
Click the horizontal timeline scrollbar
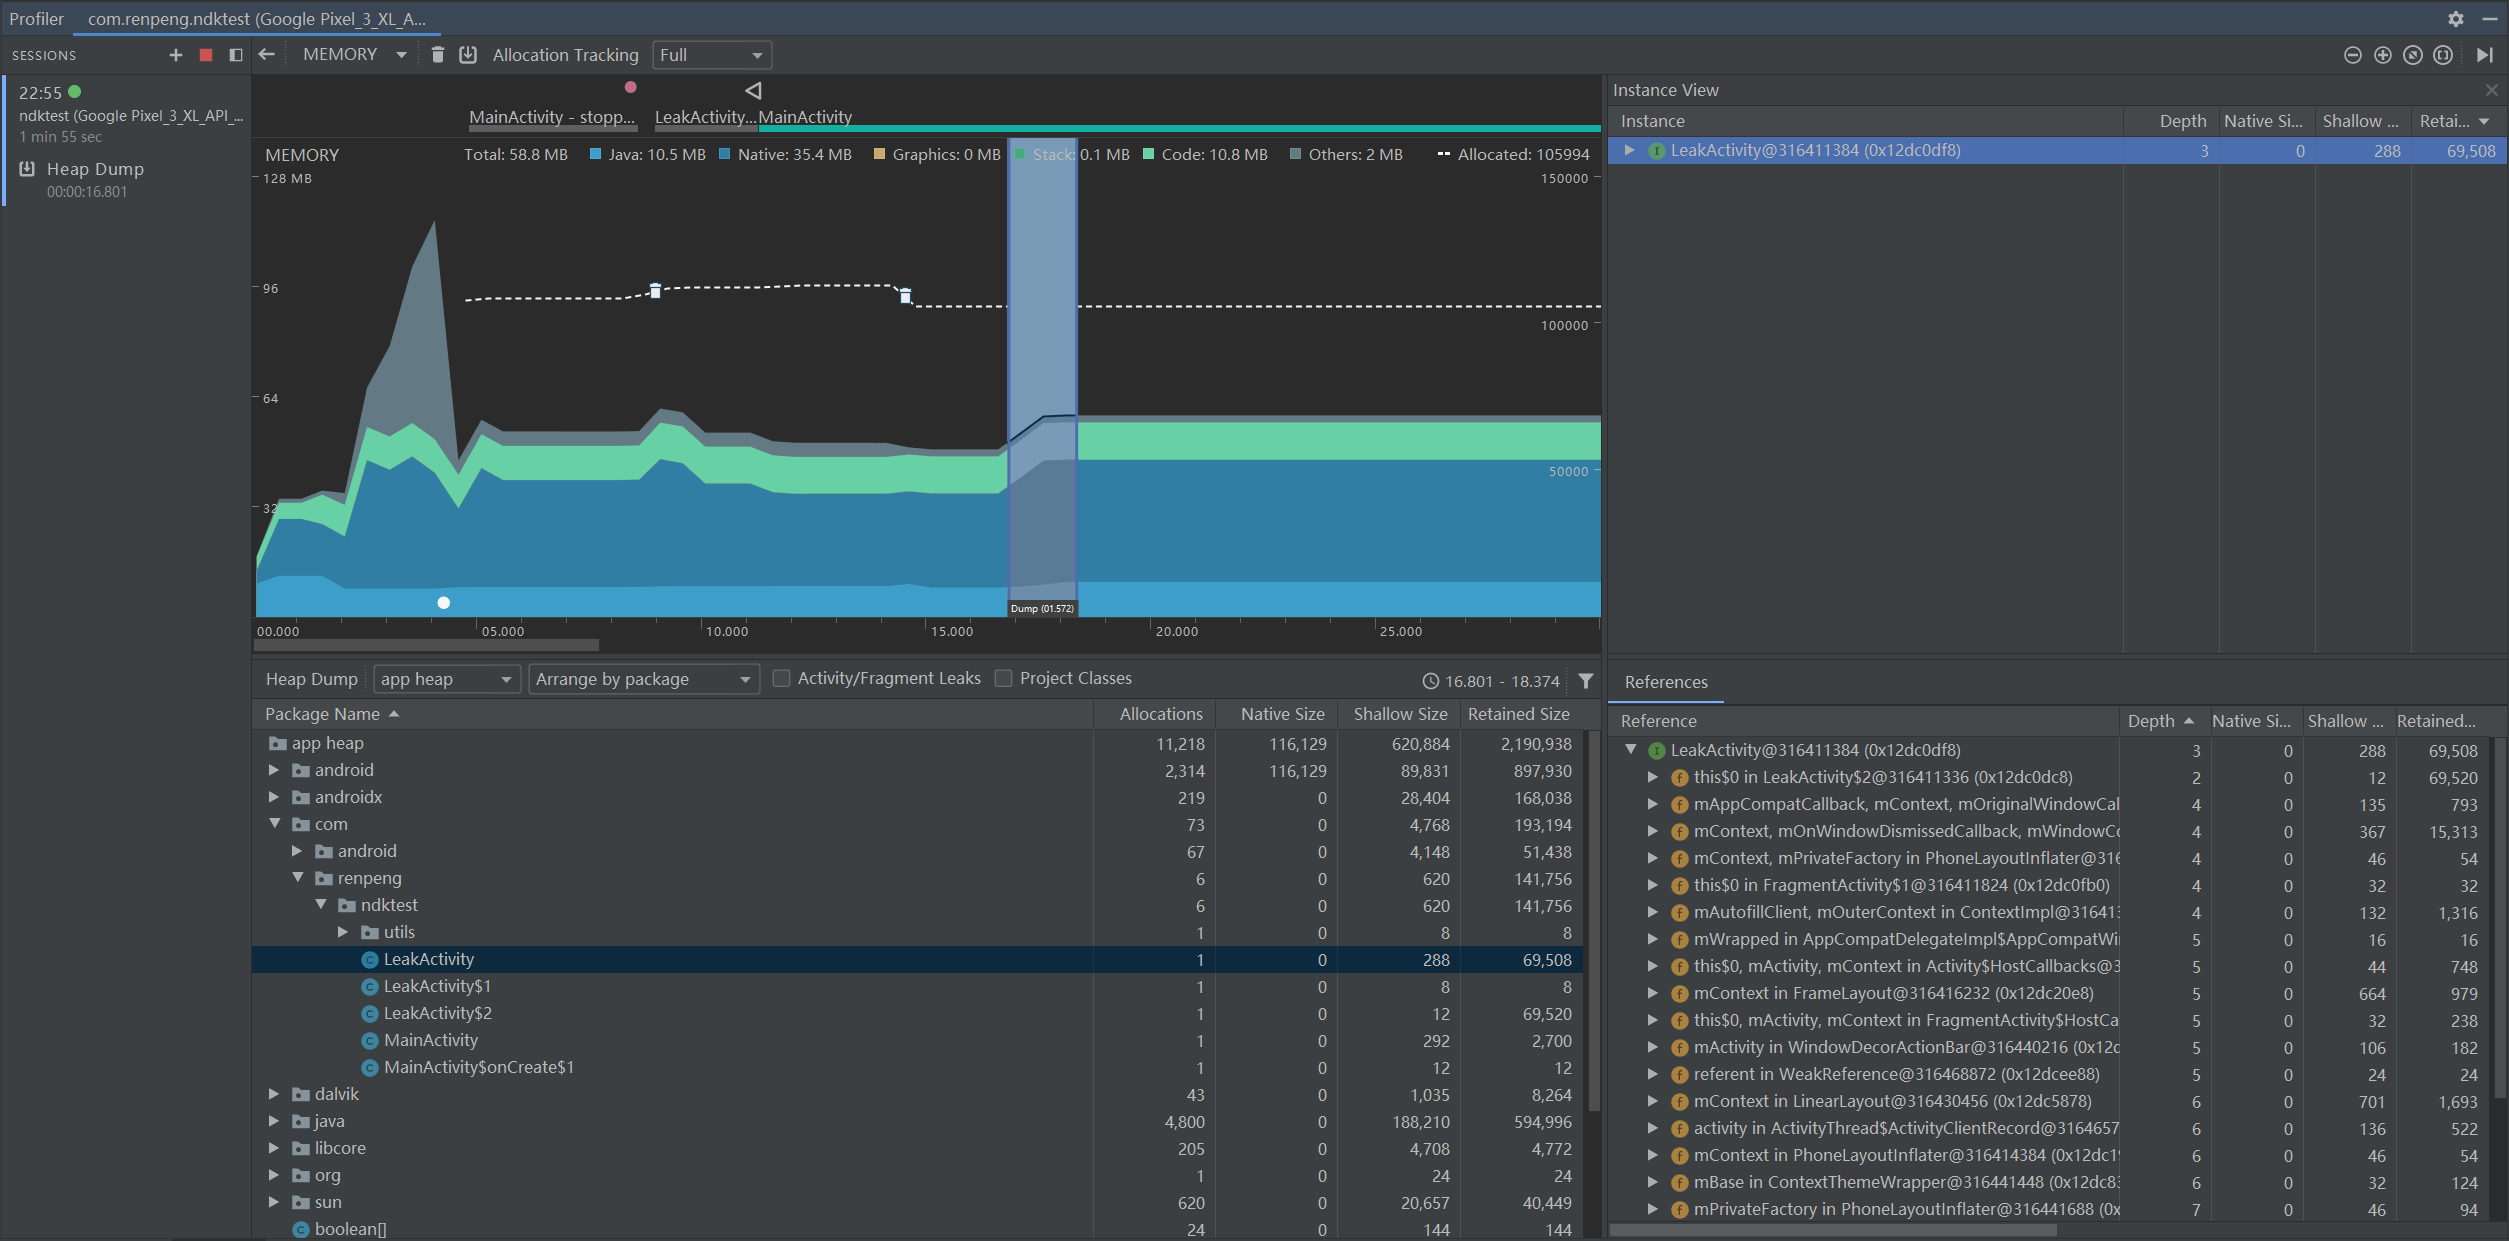(x=427, y=646)
